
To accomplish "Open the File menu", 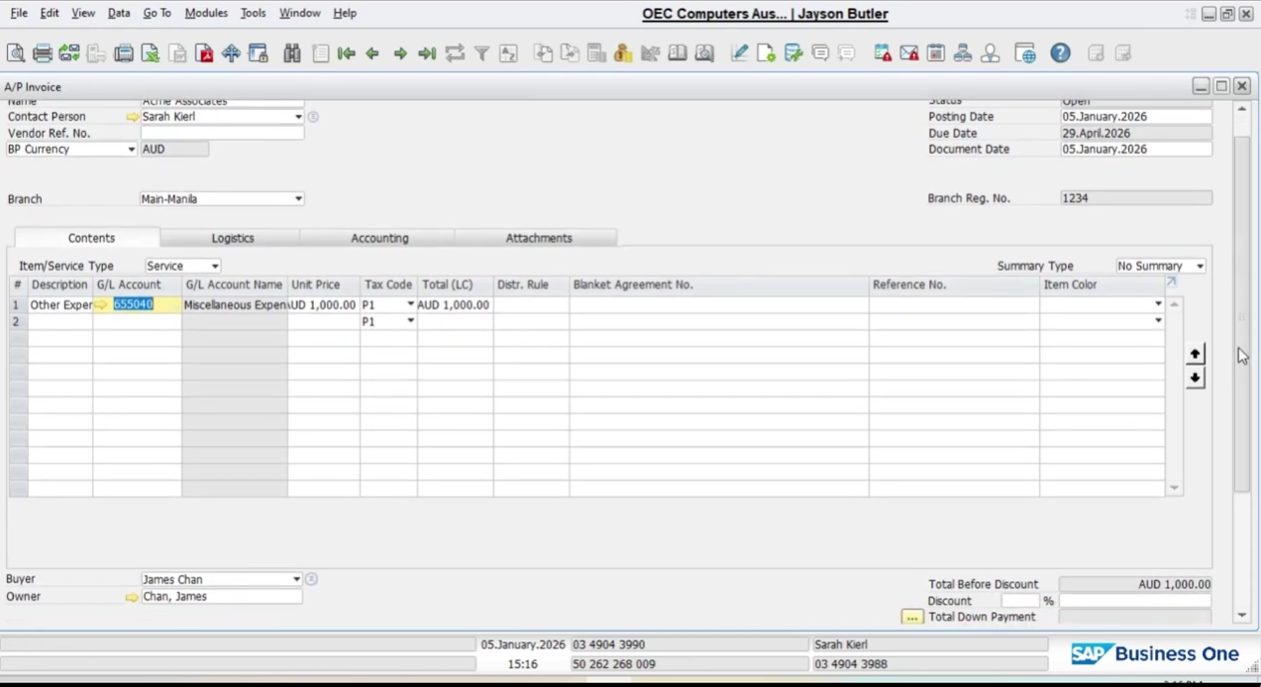I will coord(19,13).
